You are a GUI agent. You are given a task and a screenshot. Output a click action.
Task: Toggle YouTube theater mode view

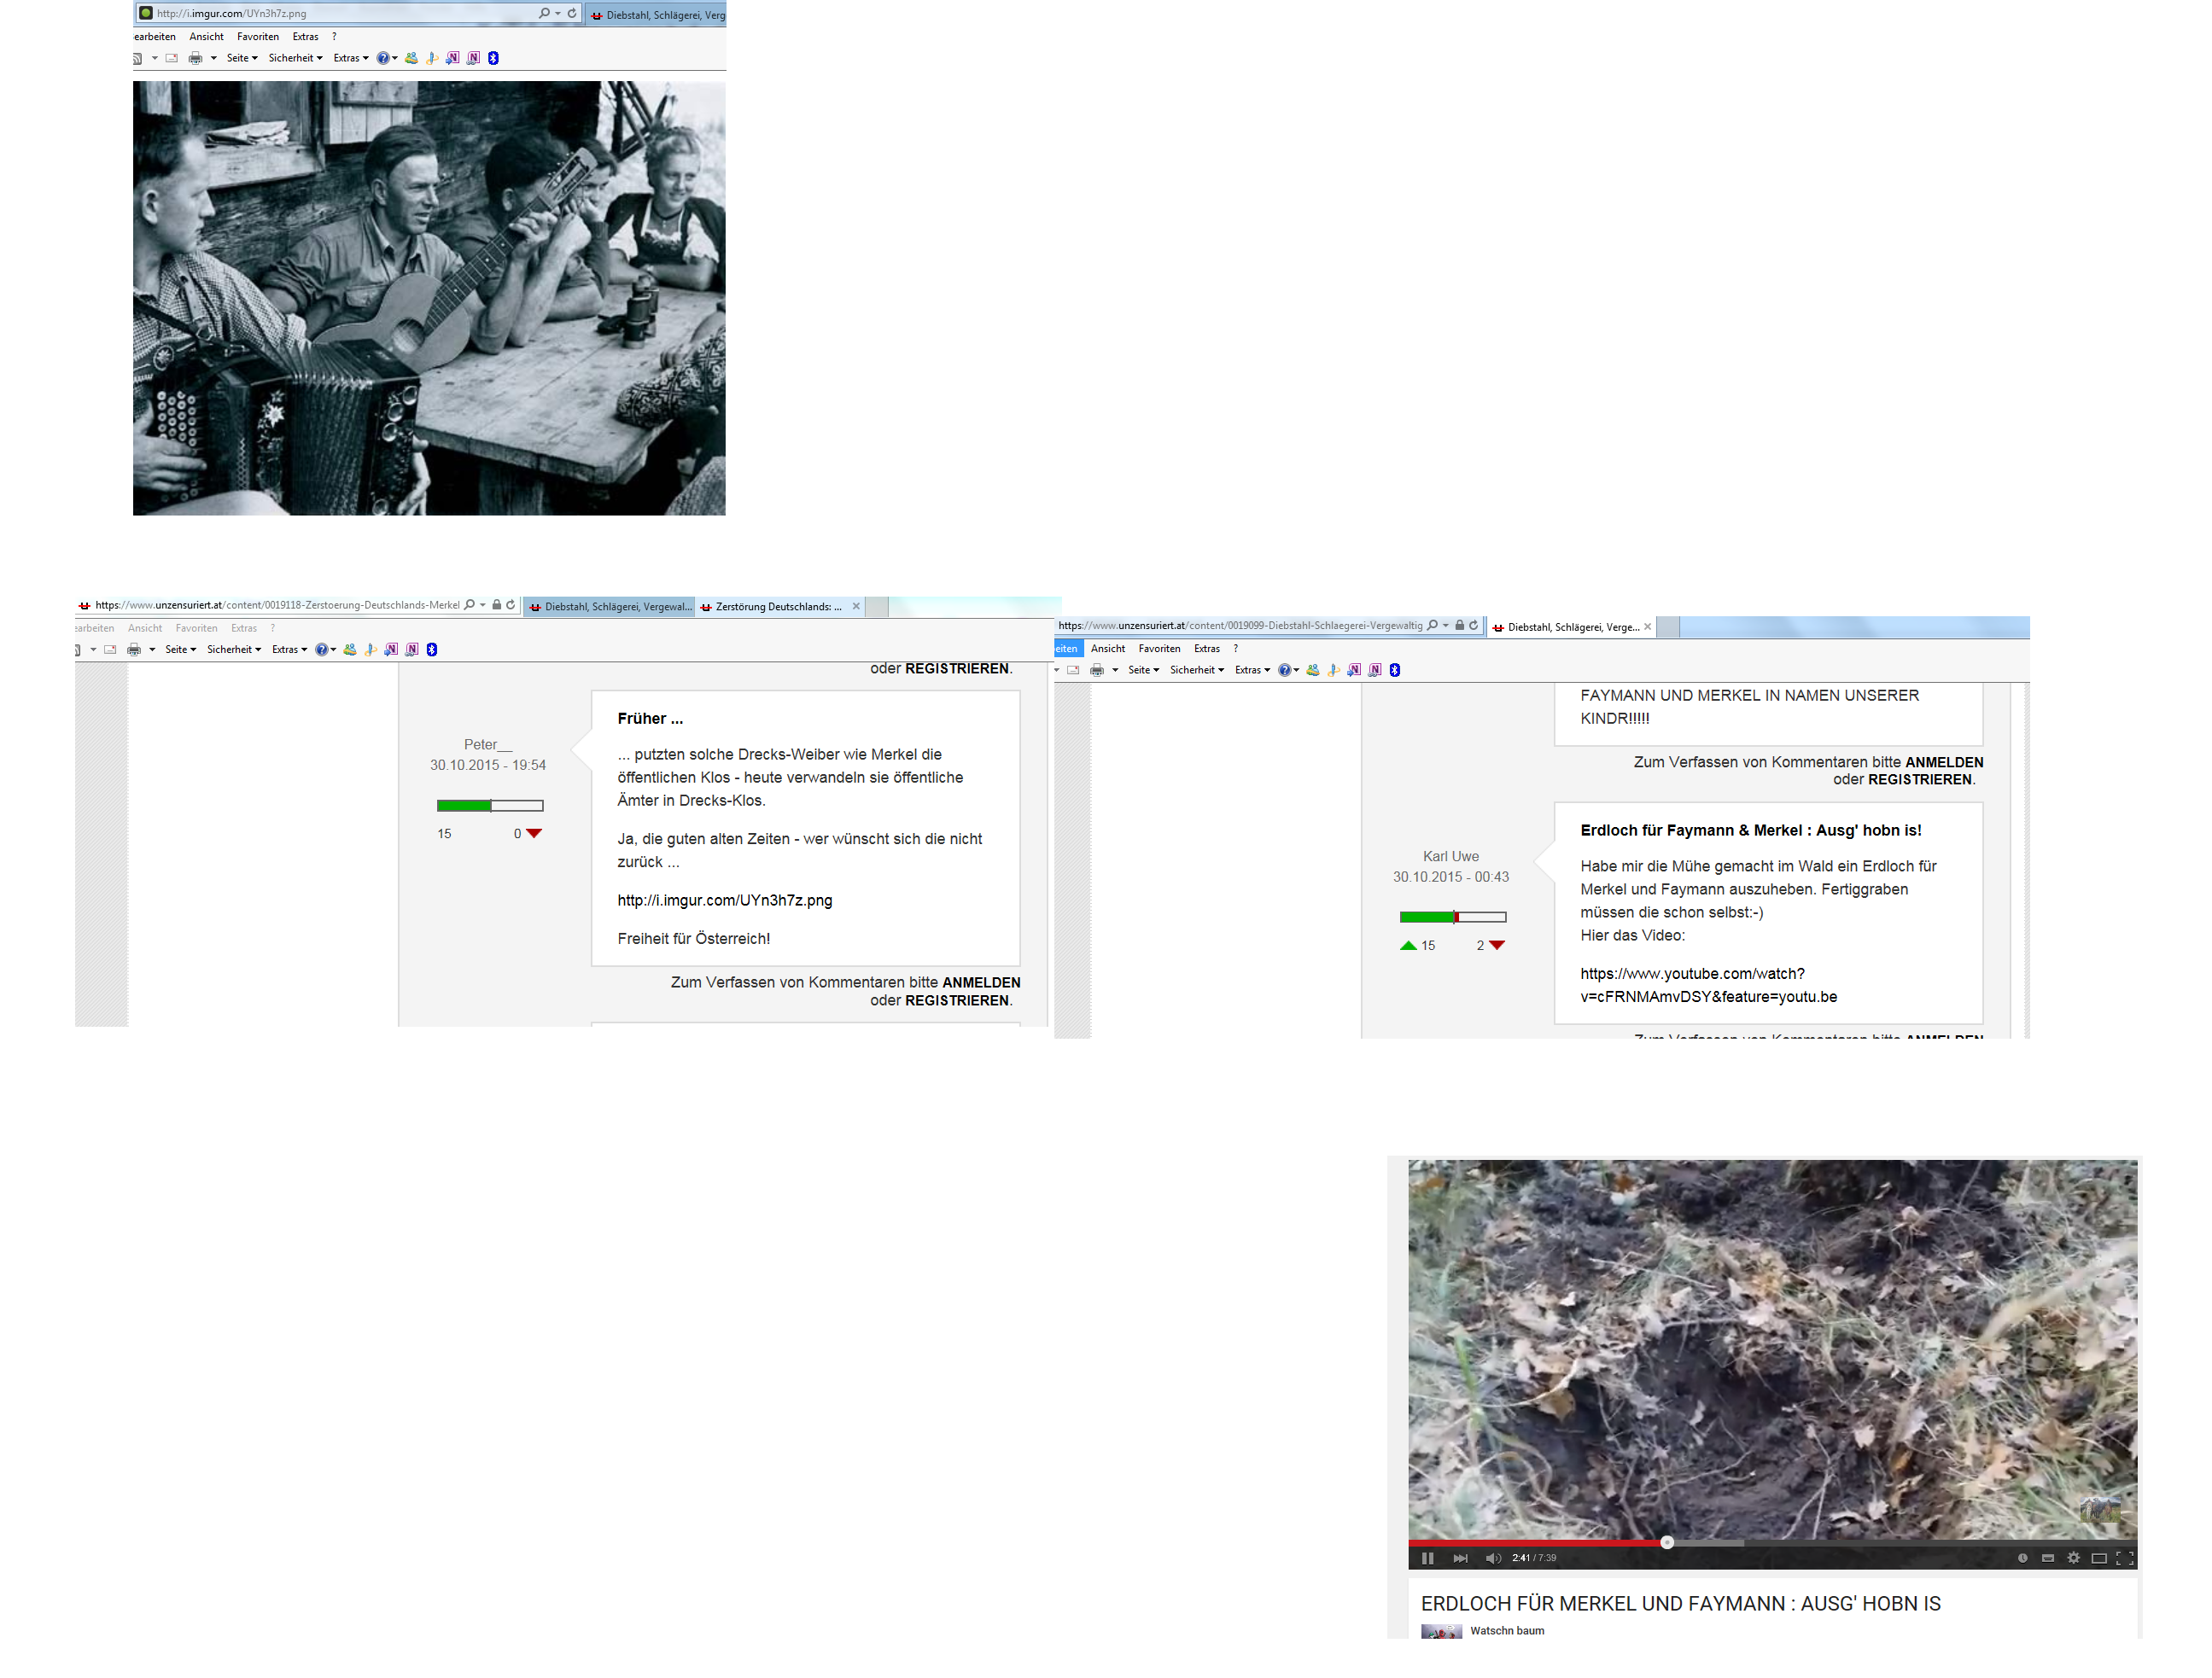pyautogui.click(x=2099, y=1558)
